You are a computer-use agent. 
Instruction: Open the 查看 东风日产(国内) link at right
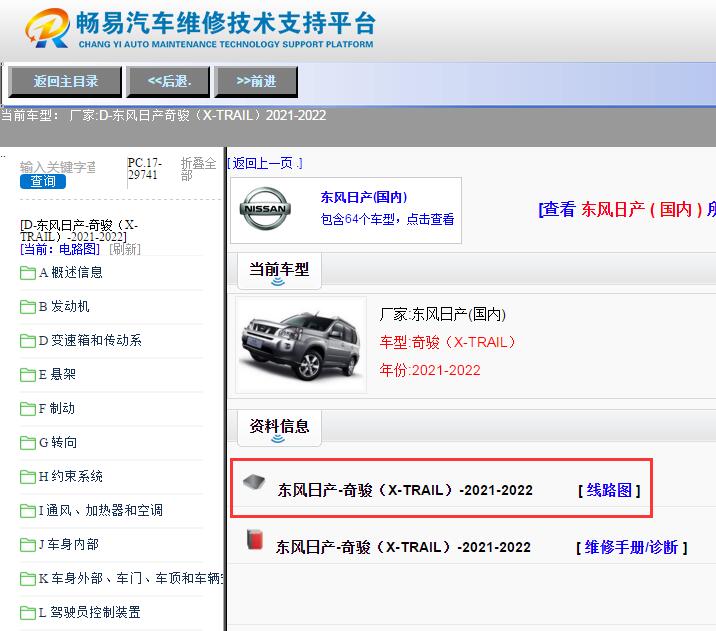(627, 210)
